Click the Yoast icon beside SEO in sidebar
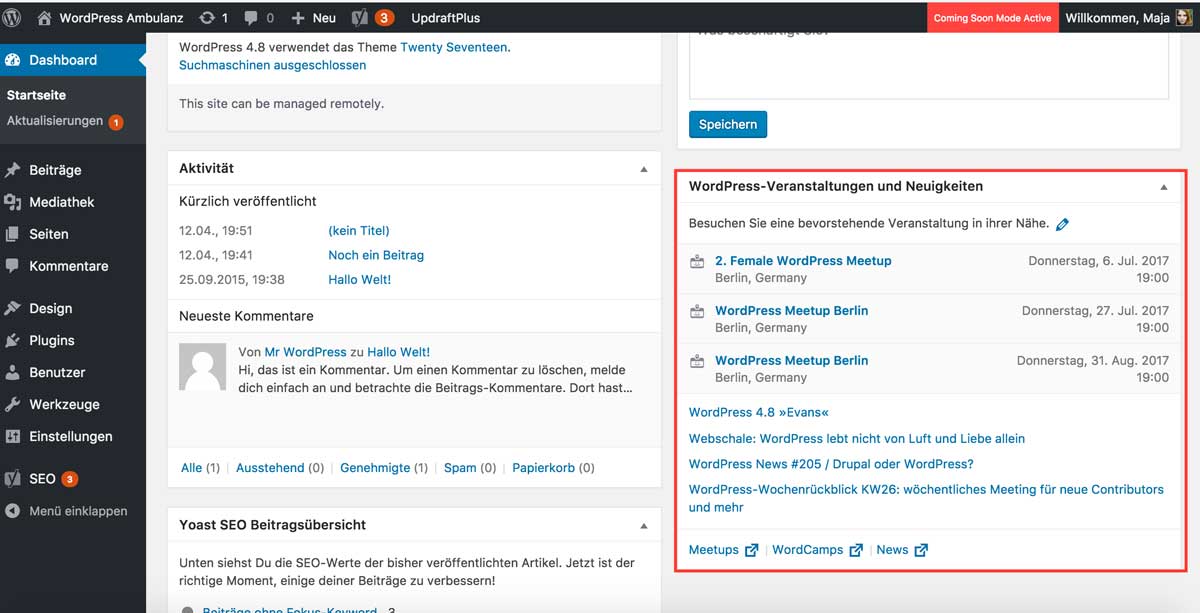The image size is (1200, 613). point(13,479)
